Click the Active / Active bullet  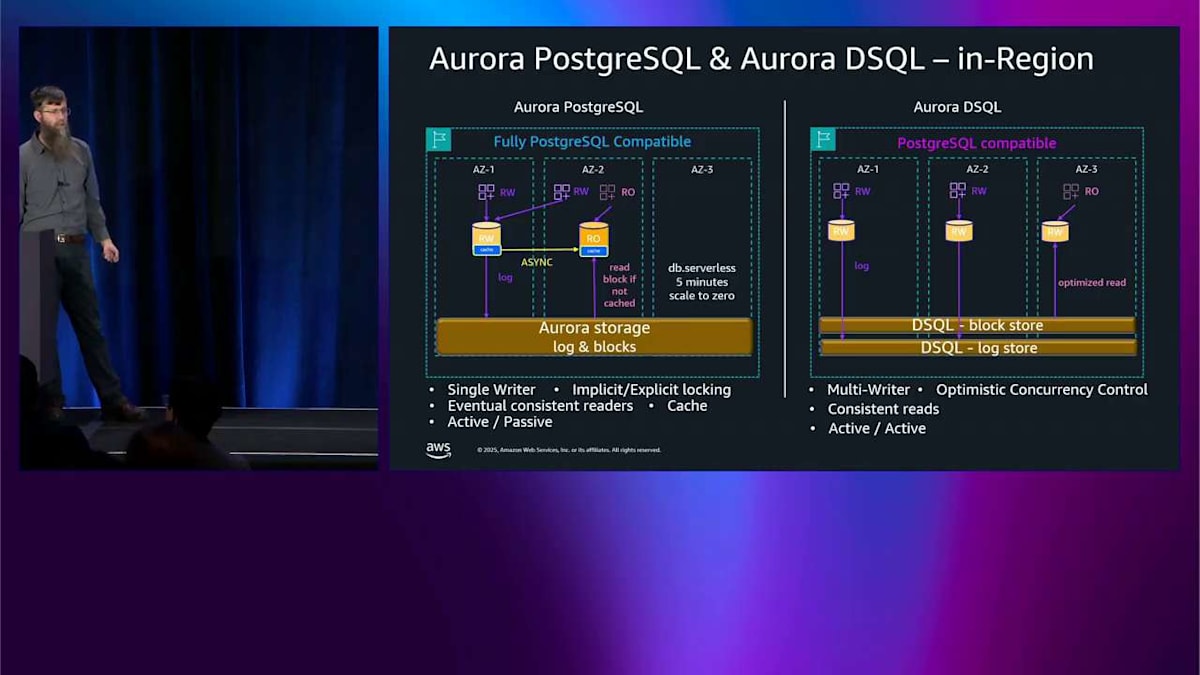click(877, 428)
